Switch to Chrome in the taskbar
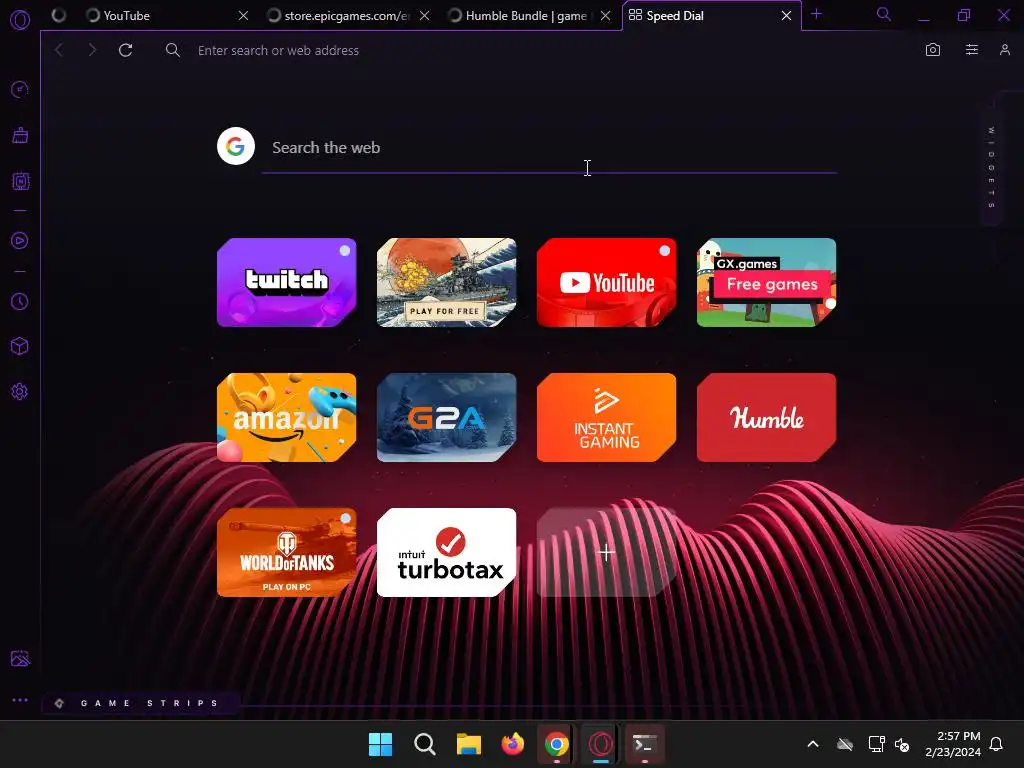This screenshot has width=1024, height=768. [x=556, y=744]
